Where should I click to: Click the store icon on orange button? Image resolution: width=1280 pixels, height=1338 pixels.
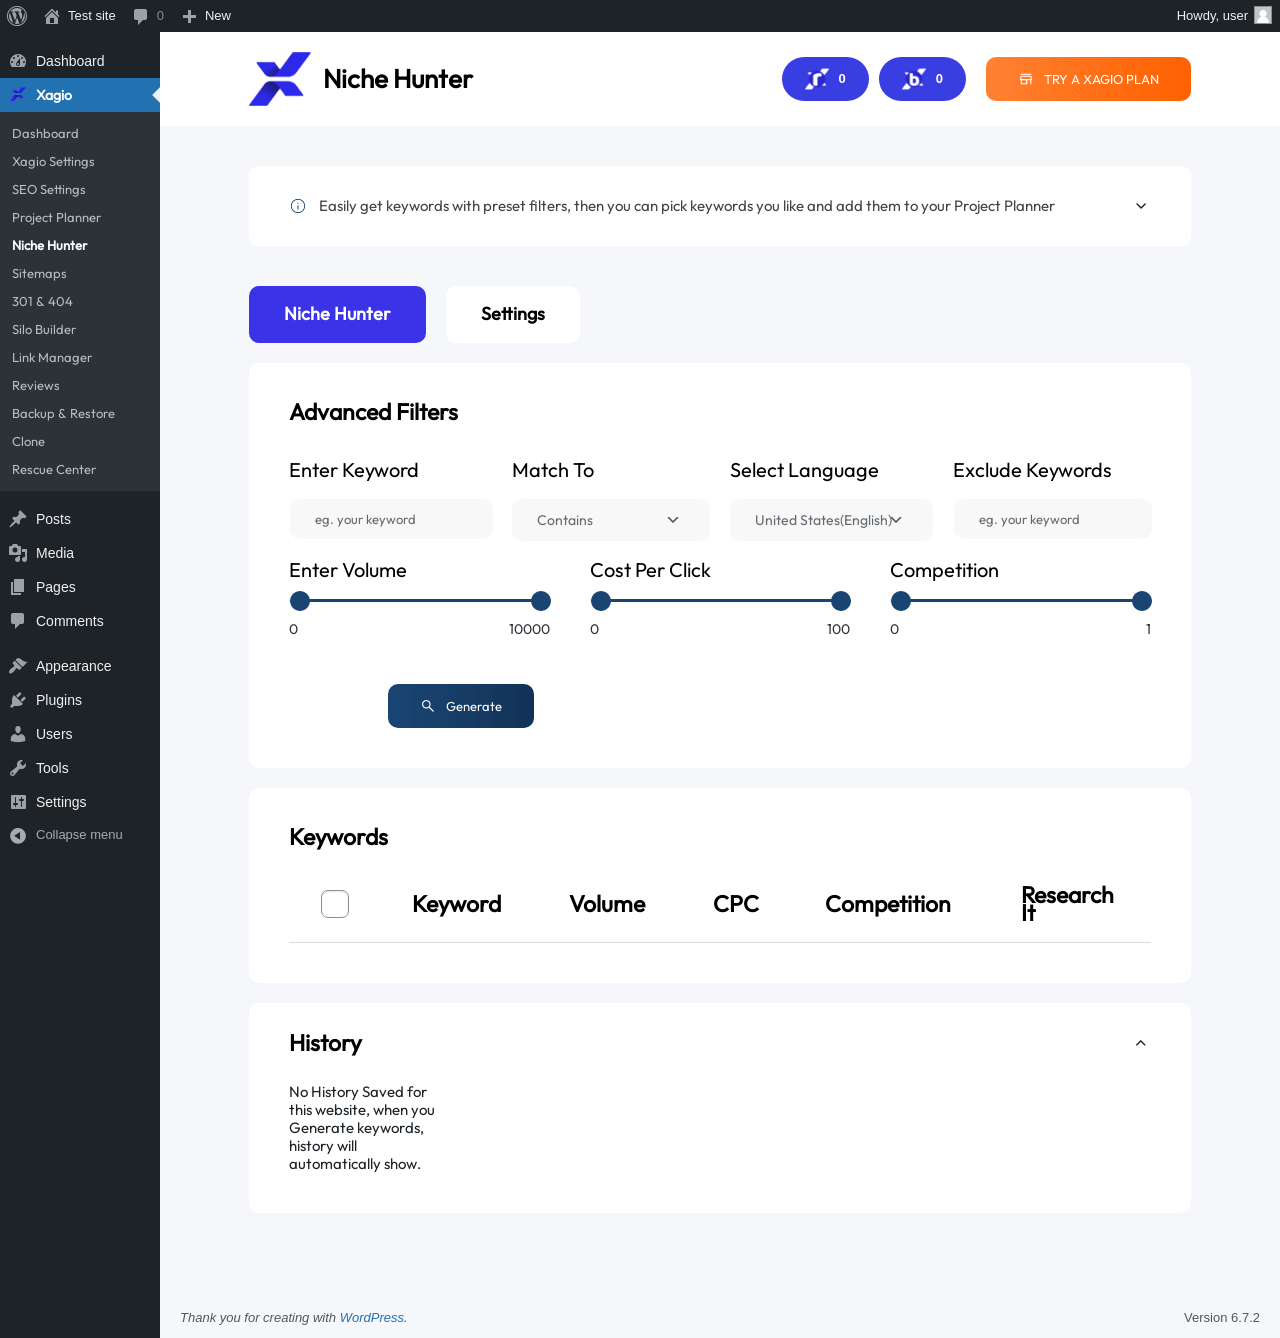[1026, 79]
